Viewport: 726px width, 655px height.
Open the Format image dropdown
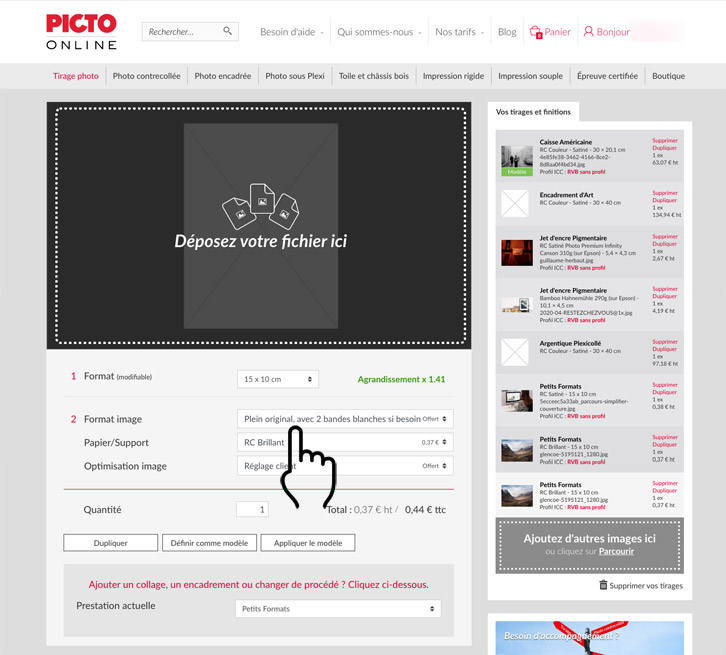pyautogui.click(x=344, y=419)
